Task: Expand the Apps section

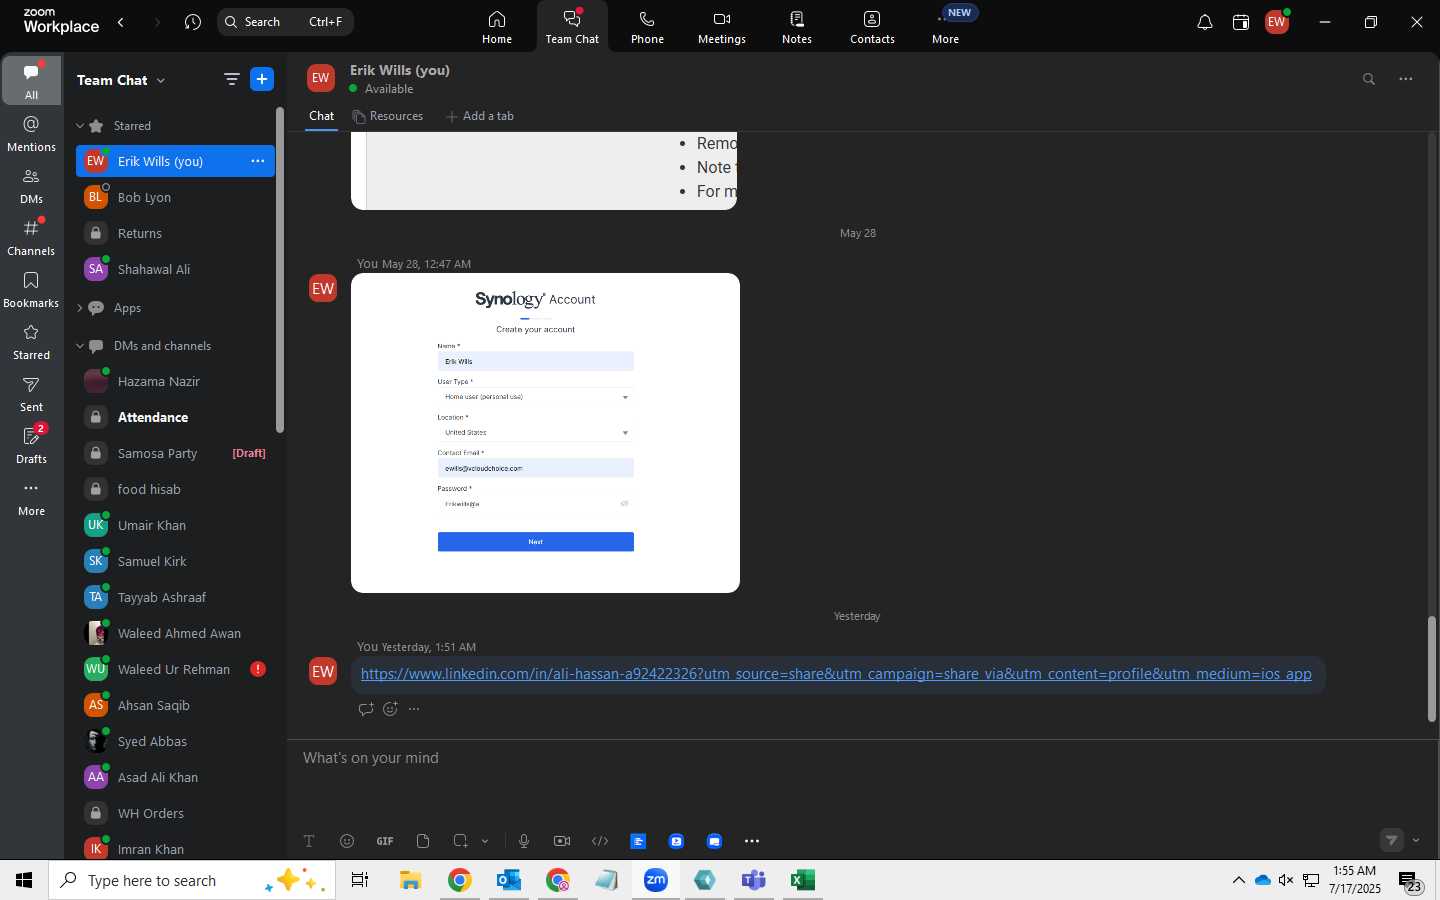Action: (x=80, y=308)
